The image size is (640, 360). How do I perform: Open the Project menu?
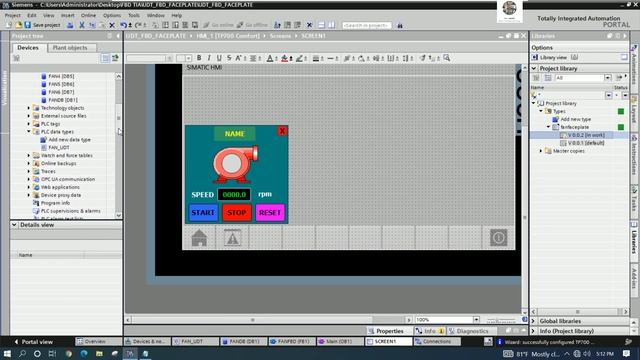pos(13,15)
